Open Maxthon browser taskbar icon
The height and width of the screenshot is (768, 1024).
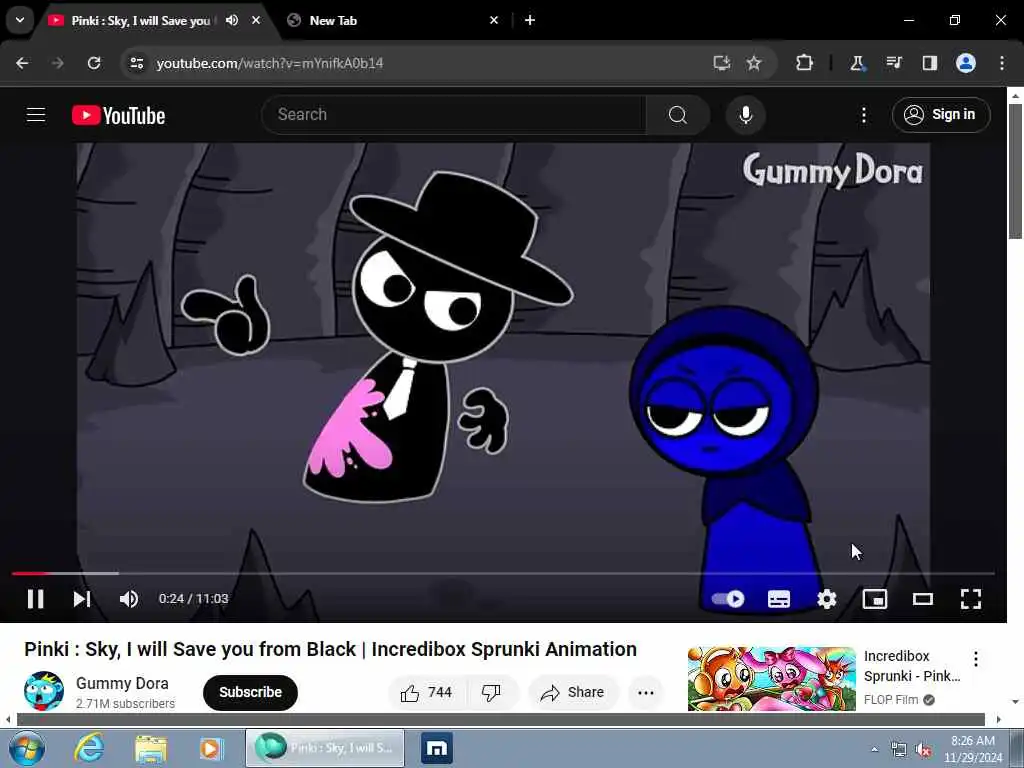[437, 748]
